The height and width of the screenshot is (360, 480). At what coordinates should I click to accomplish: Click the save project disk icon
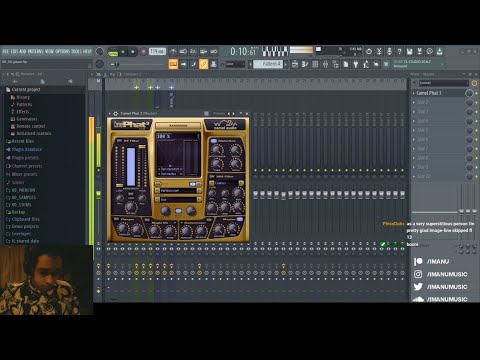click(x=409, y=51)
